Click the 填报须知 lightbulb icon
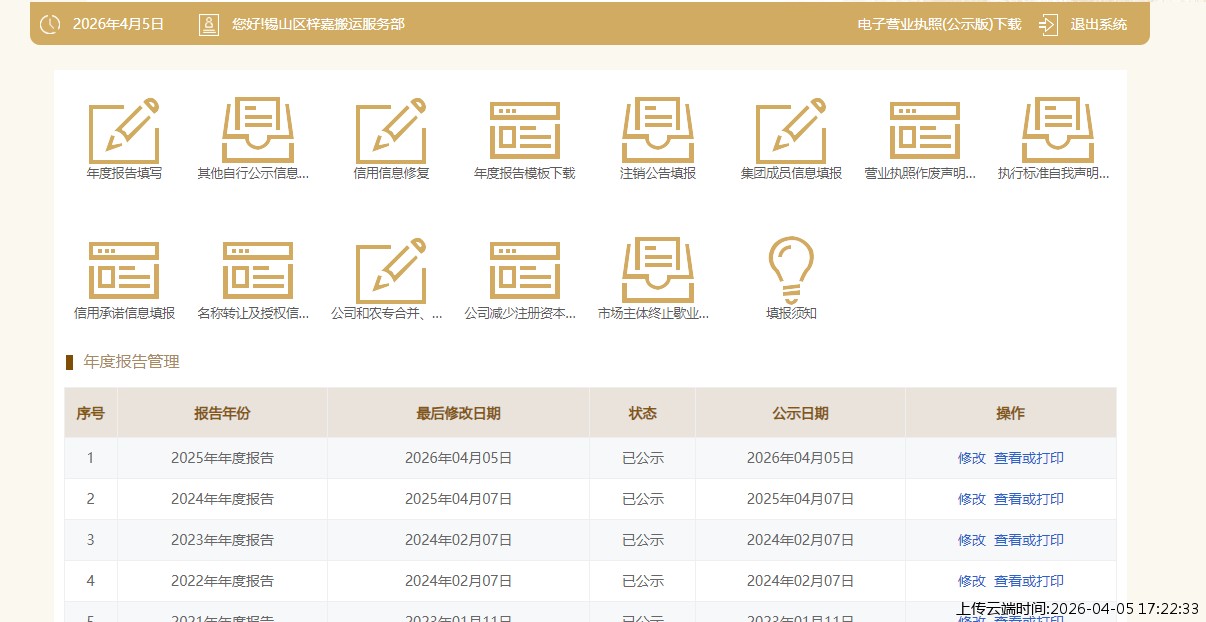The height and width of the screenshot is (622, 1206). [791, 271]
